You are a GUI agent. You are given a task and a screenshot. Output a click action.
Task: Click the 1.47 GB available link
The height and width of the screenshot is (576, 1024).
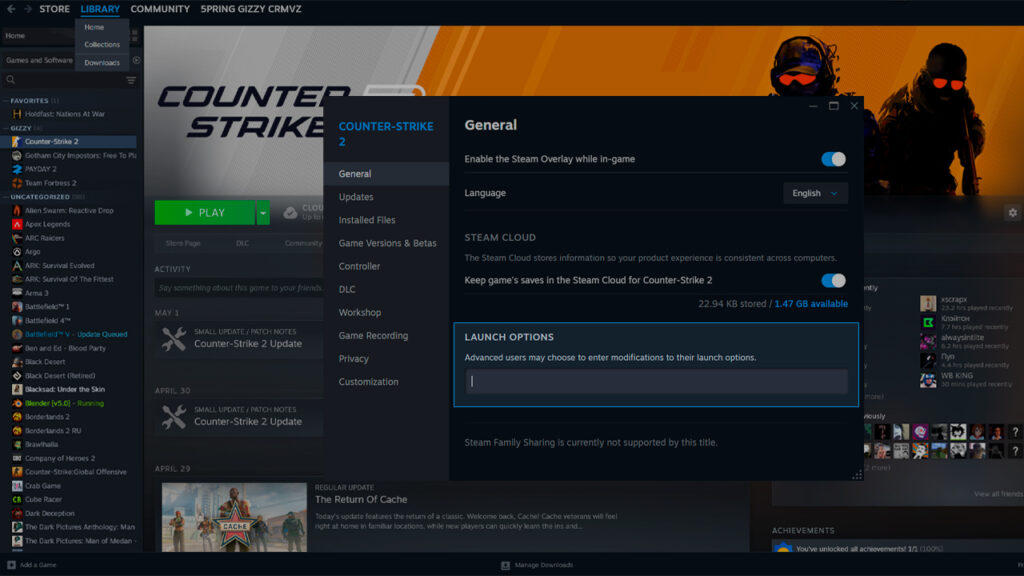tap(811, 304)
